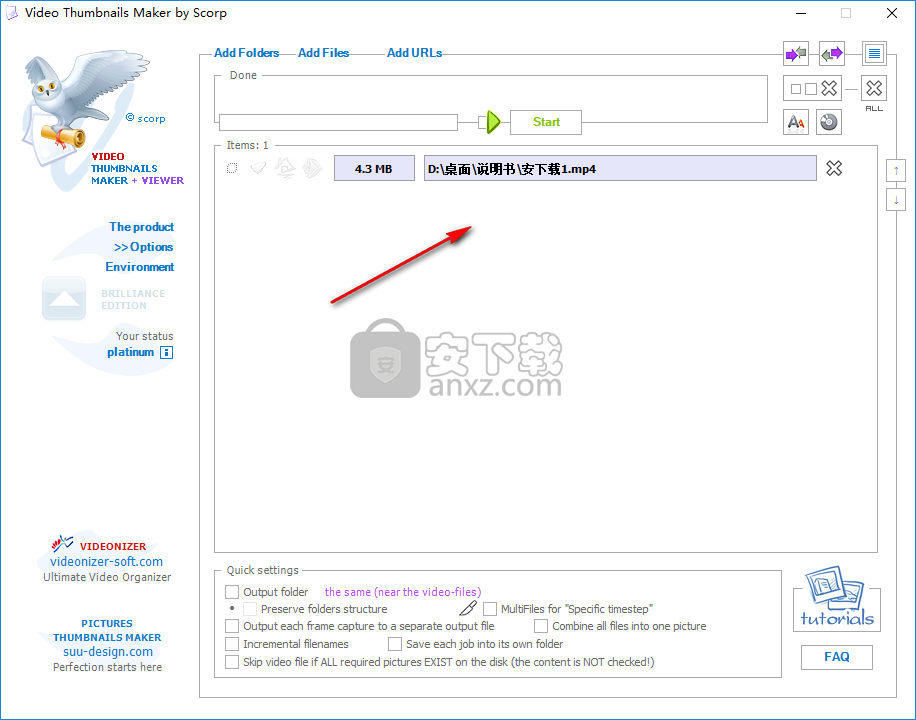
Task: Click the empty progress bar
Action: 338,122
